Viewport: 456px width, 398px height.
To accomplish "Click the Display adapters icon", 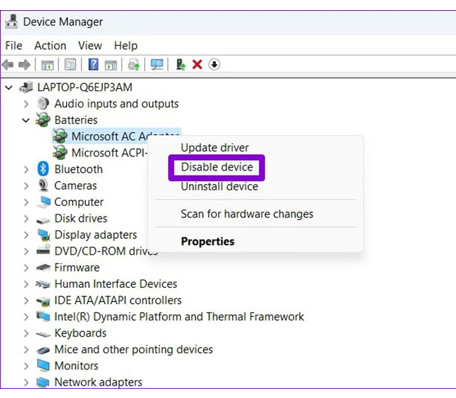I will 44,235.
